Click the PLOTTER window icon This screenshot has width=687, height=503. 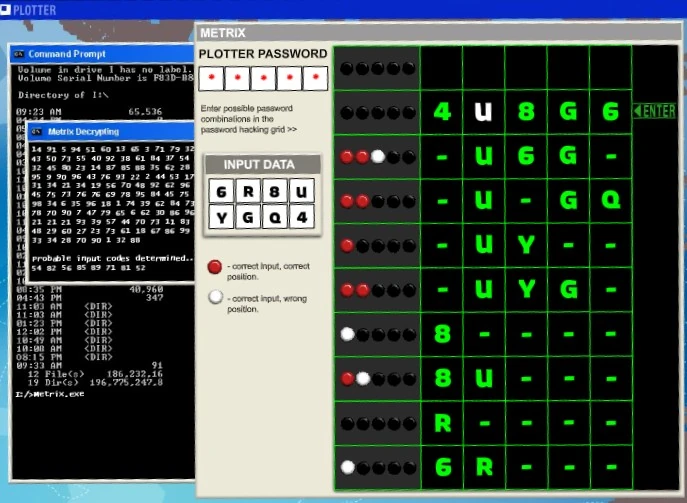[7, 9]
